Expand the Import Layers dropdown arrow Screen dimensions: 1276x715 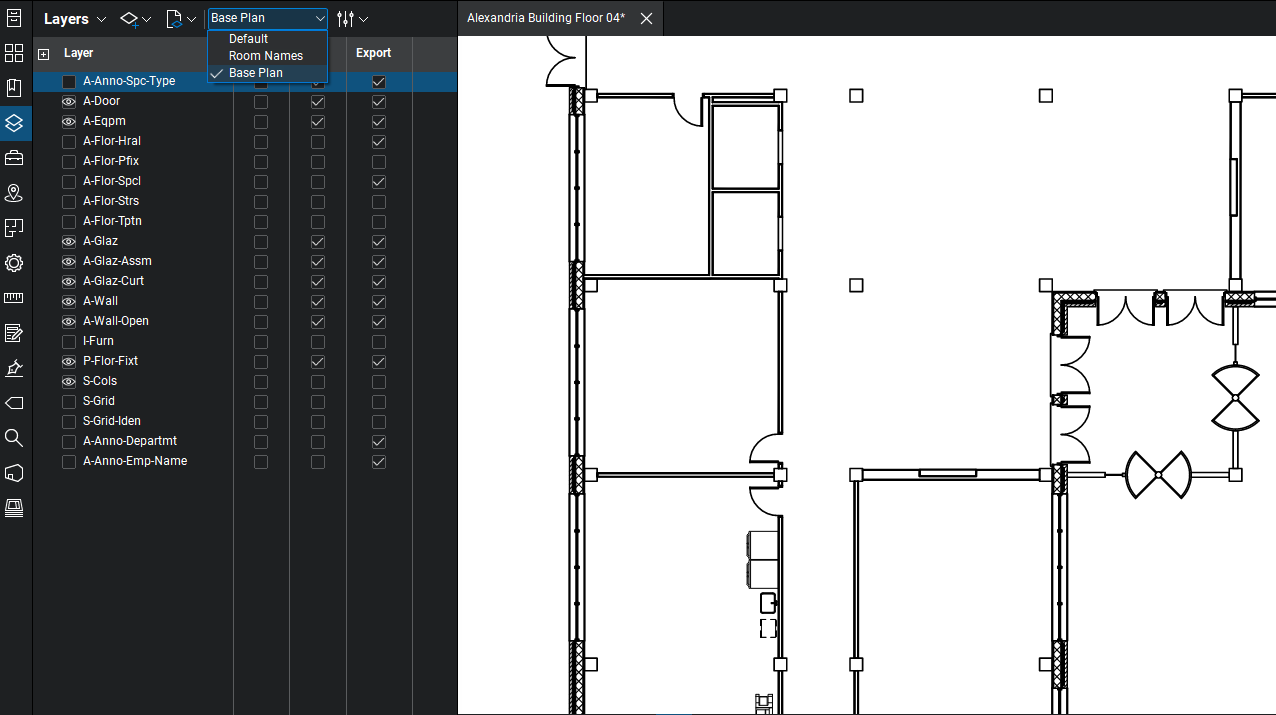pyautogui.click(x=190, y=19)
